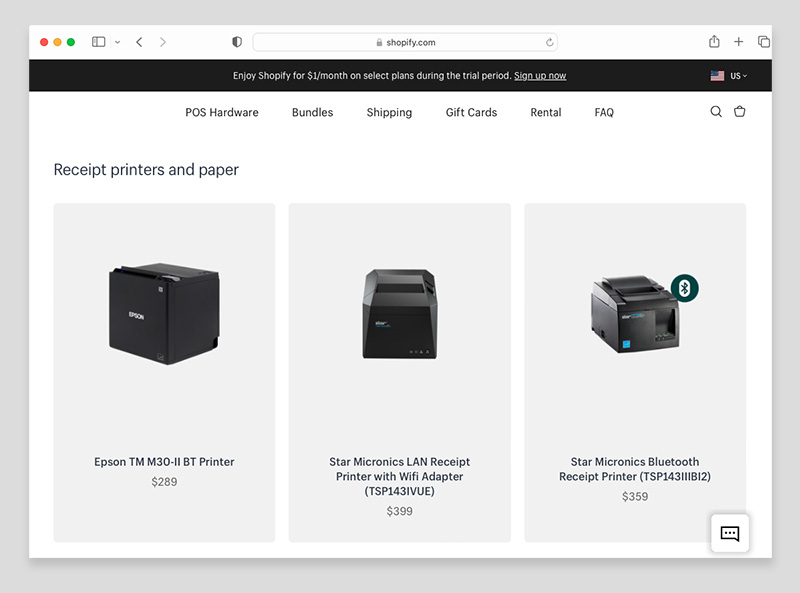This screenshot has height=593, width=800.
Task: Click Receipt printers and paper heading
Action: tap(146, 169)
